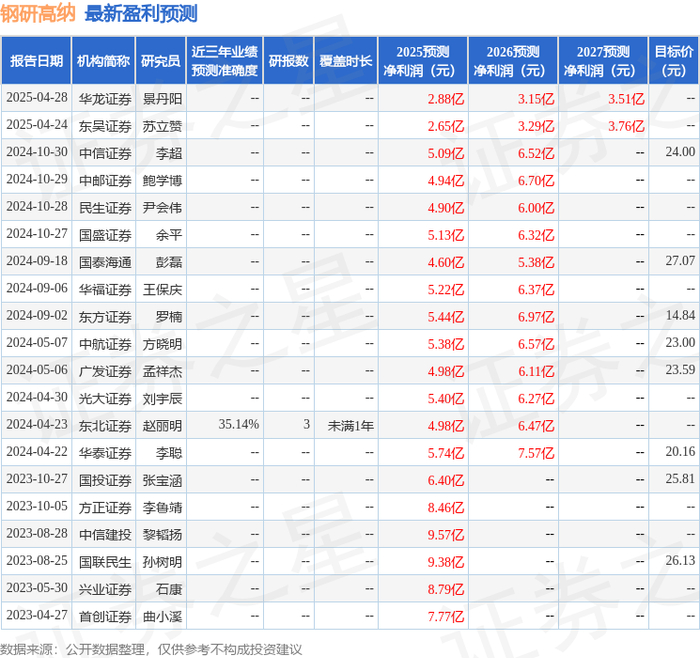Click the target price 23.59
This screenshot has height=658, width=700.
[680, 370]
